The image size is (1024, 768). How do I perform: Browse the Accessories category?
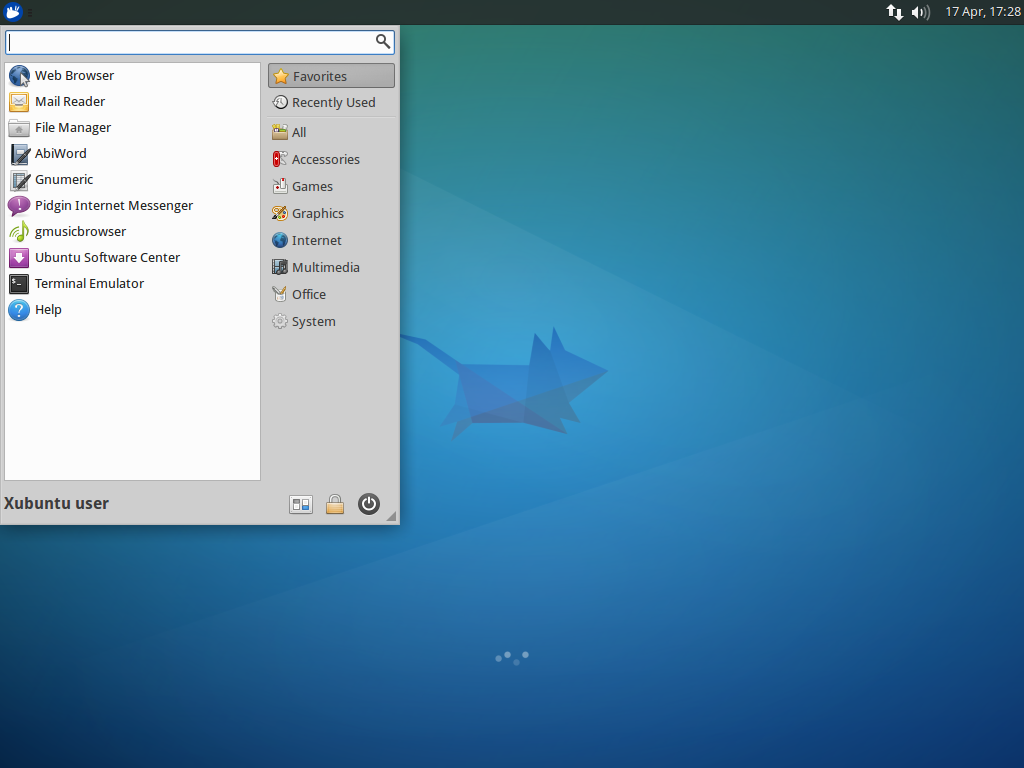325,160
